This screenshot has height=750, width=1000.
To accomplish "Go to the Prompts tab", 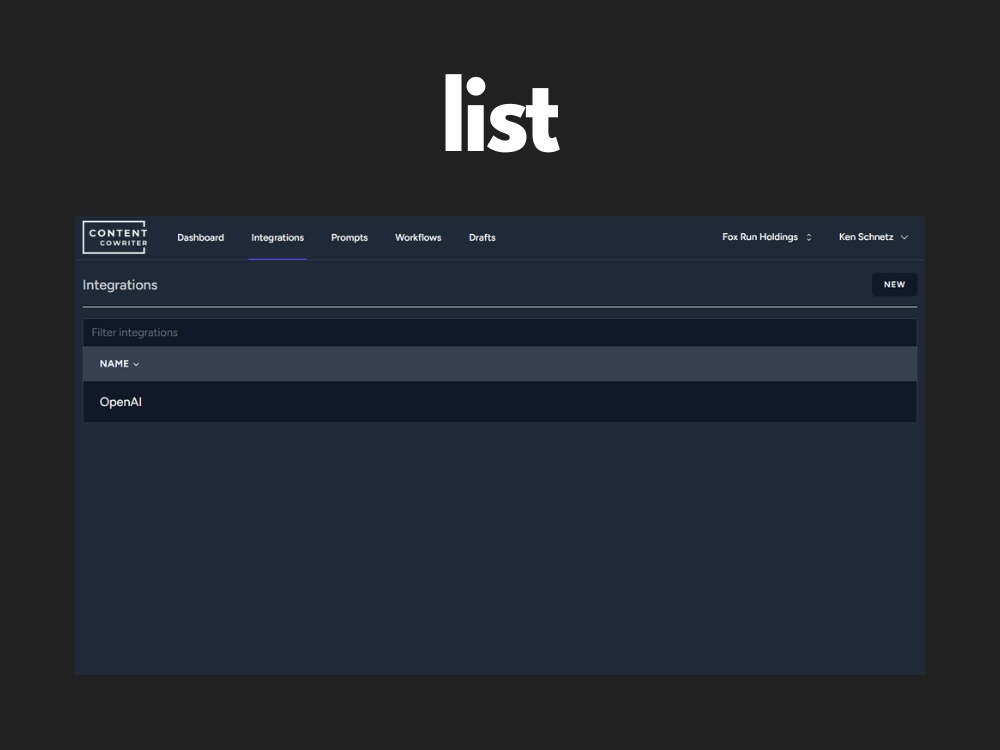I will [x=349, y=237].
